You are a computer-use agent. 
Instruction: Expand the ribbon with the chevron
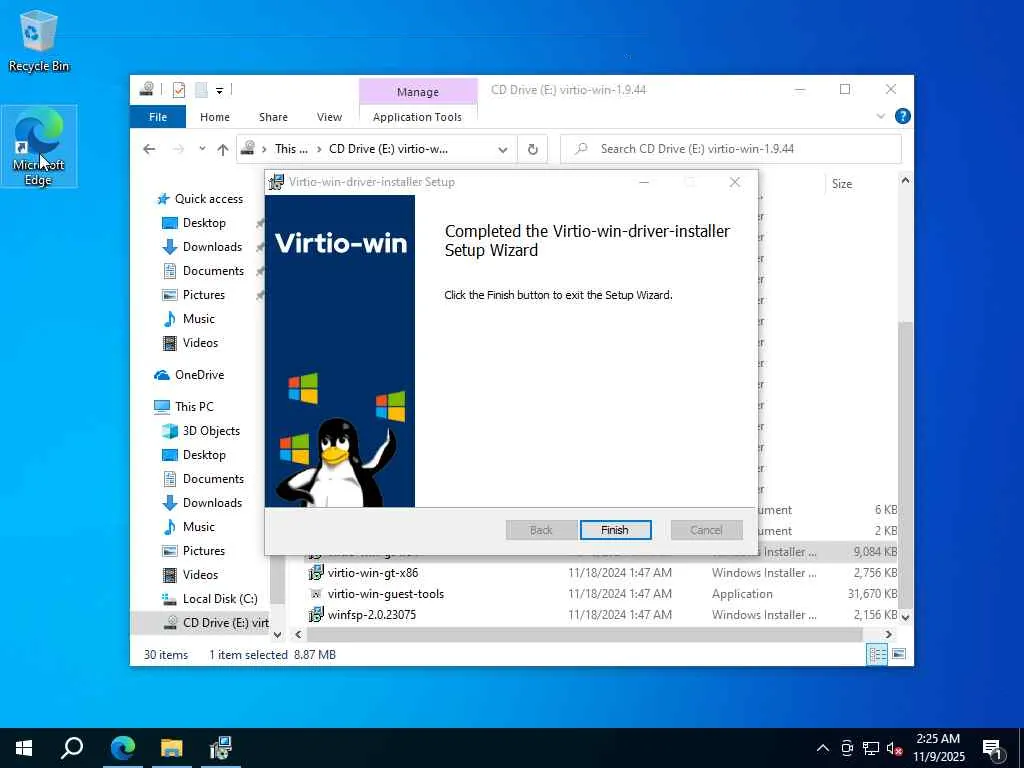coord(880,116)
